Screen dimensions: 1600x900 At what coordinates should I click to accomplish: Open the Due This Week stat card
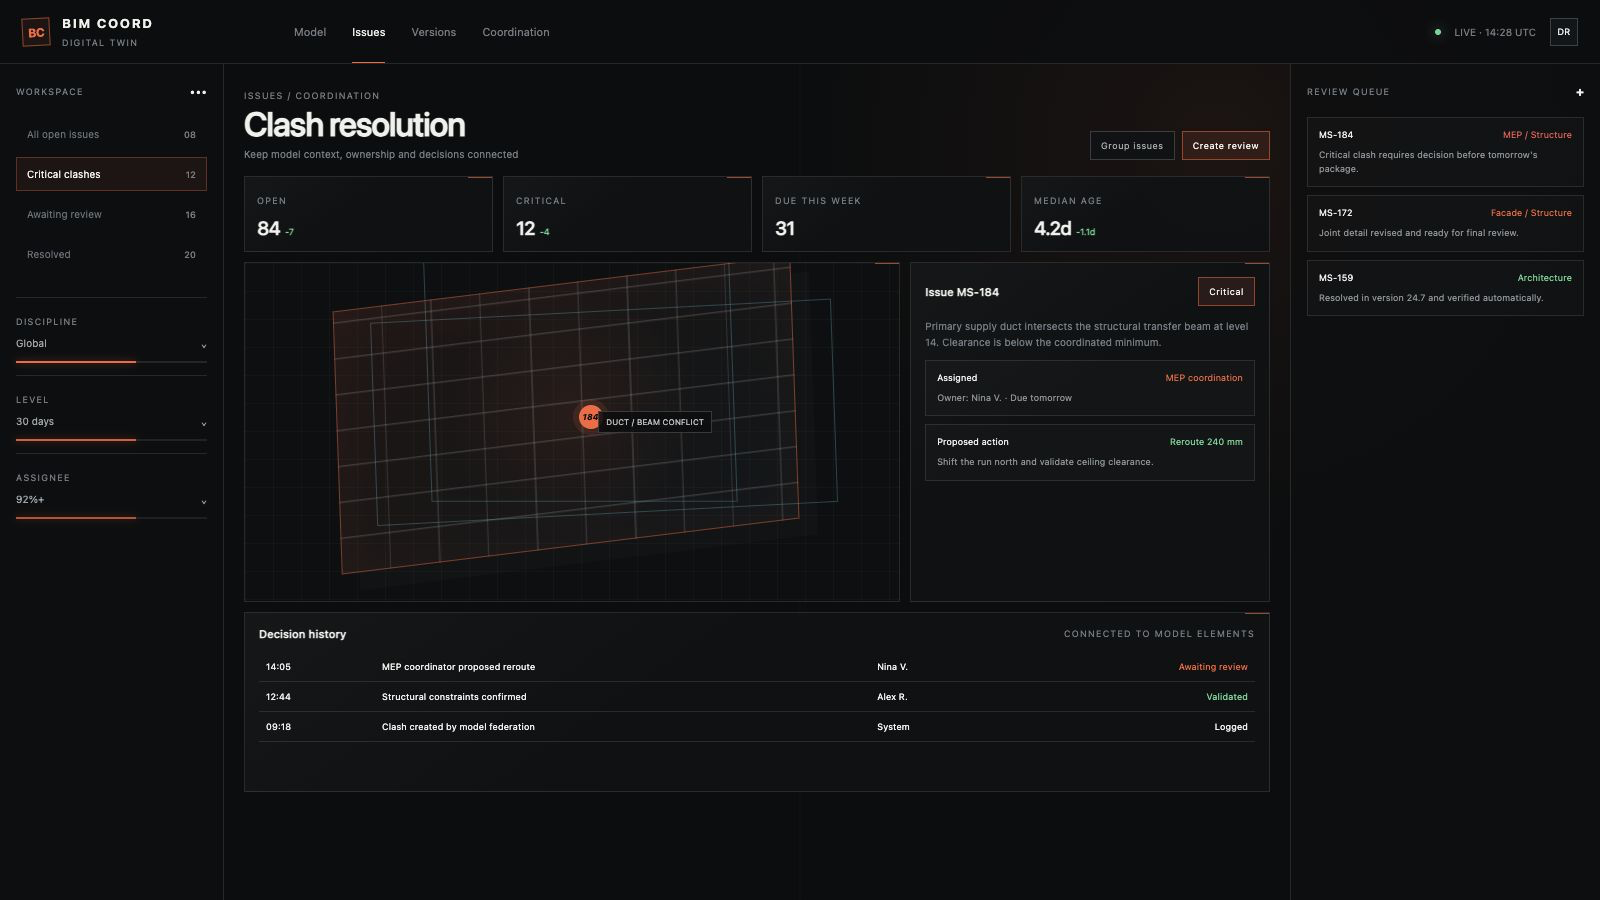(886, 214)
